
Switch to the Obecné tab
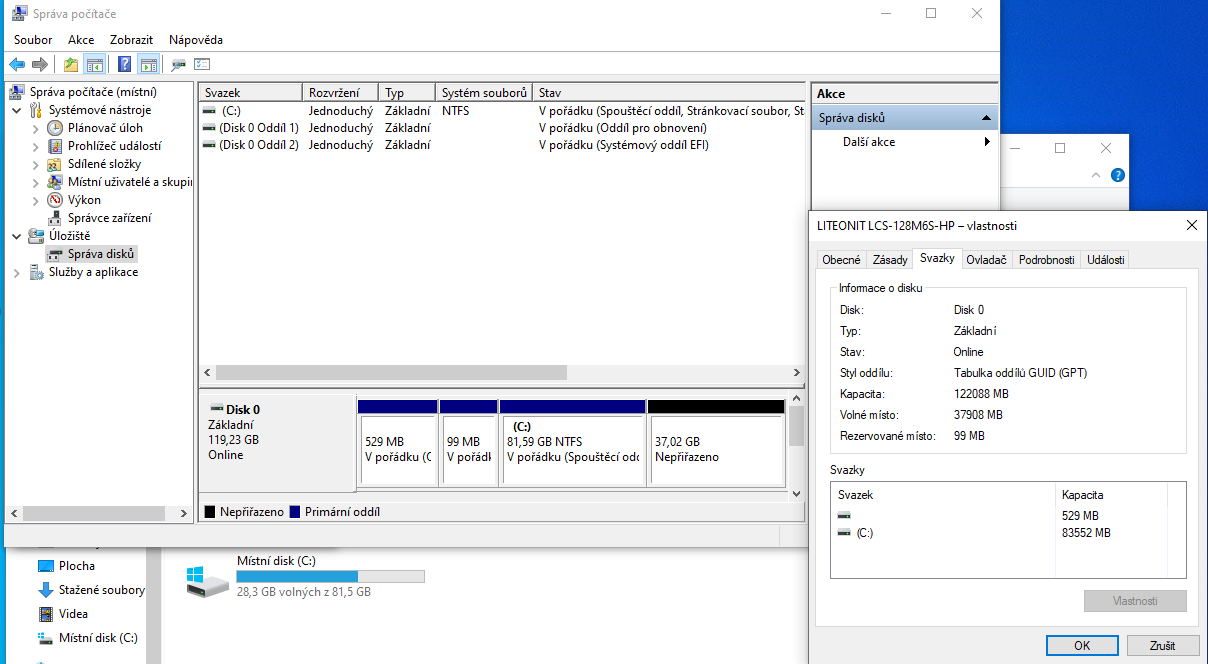click(x=841, y=260)
